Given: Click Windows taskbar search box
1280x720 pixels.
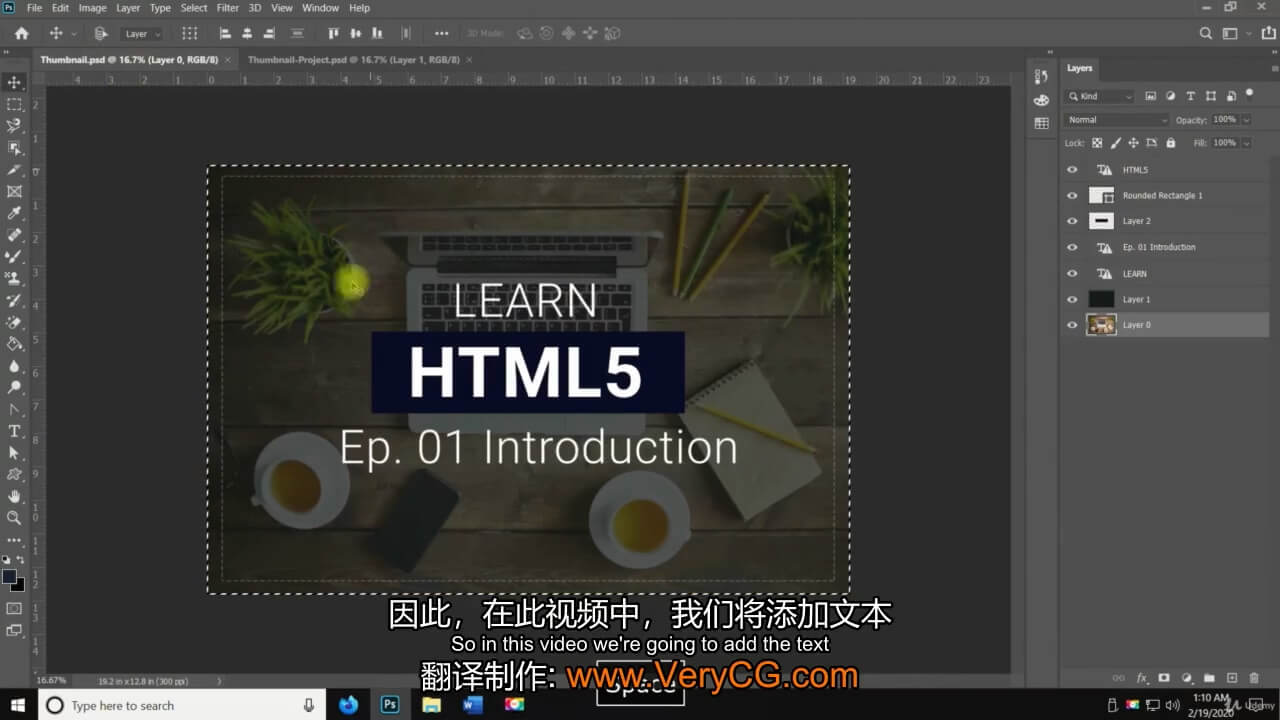Looking at the screenshot, I should pos(183,705).
